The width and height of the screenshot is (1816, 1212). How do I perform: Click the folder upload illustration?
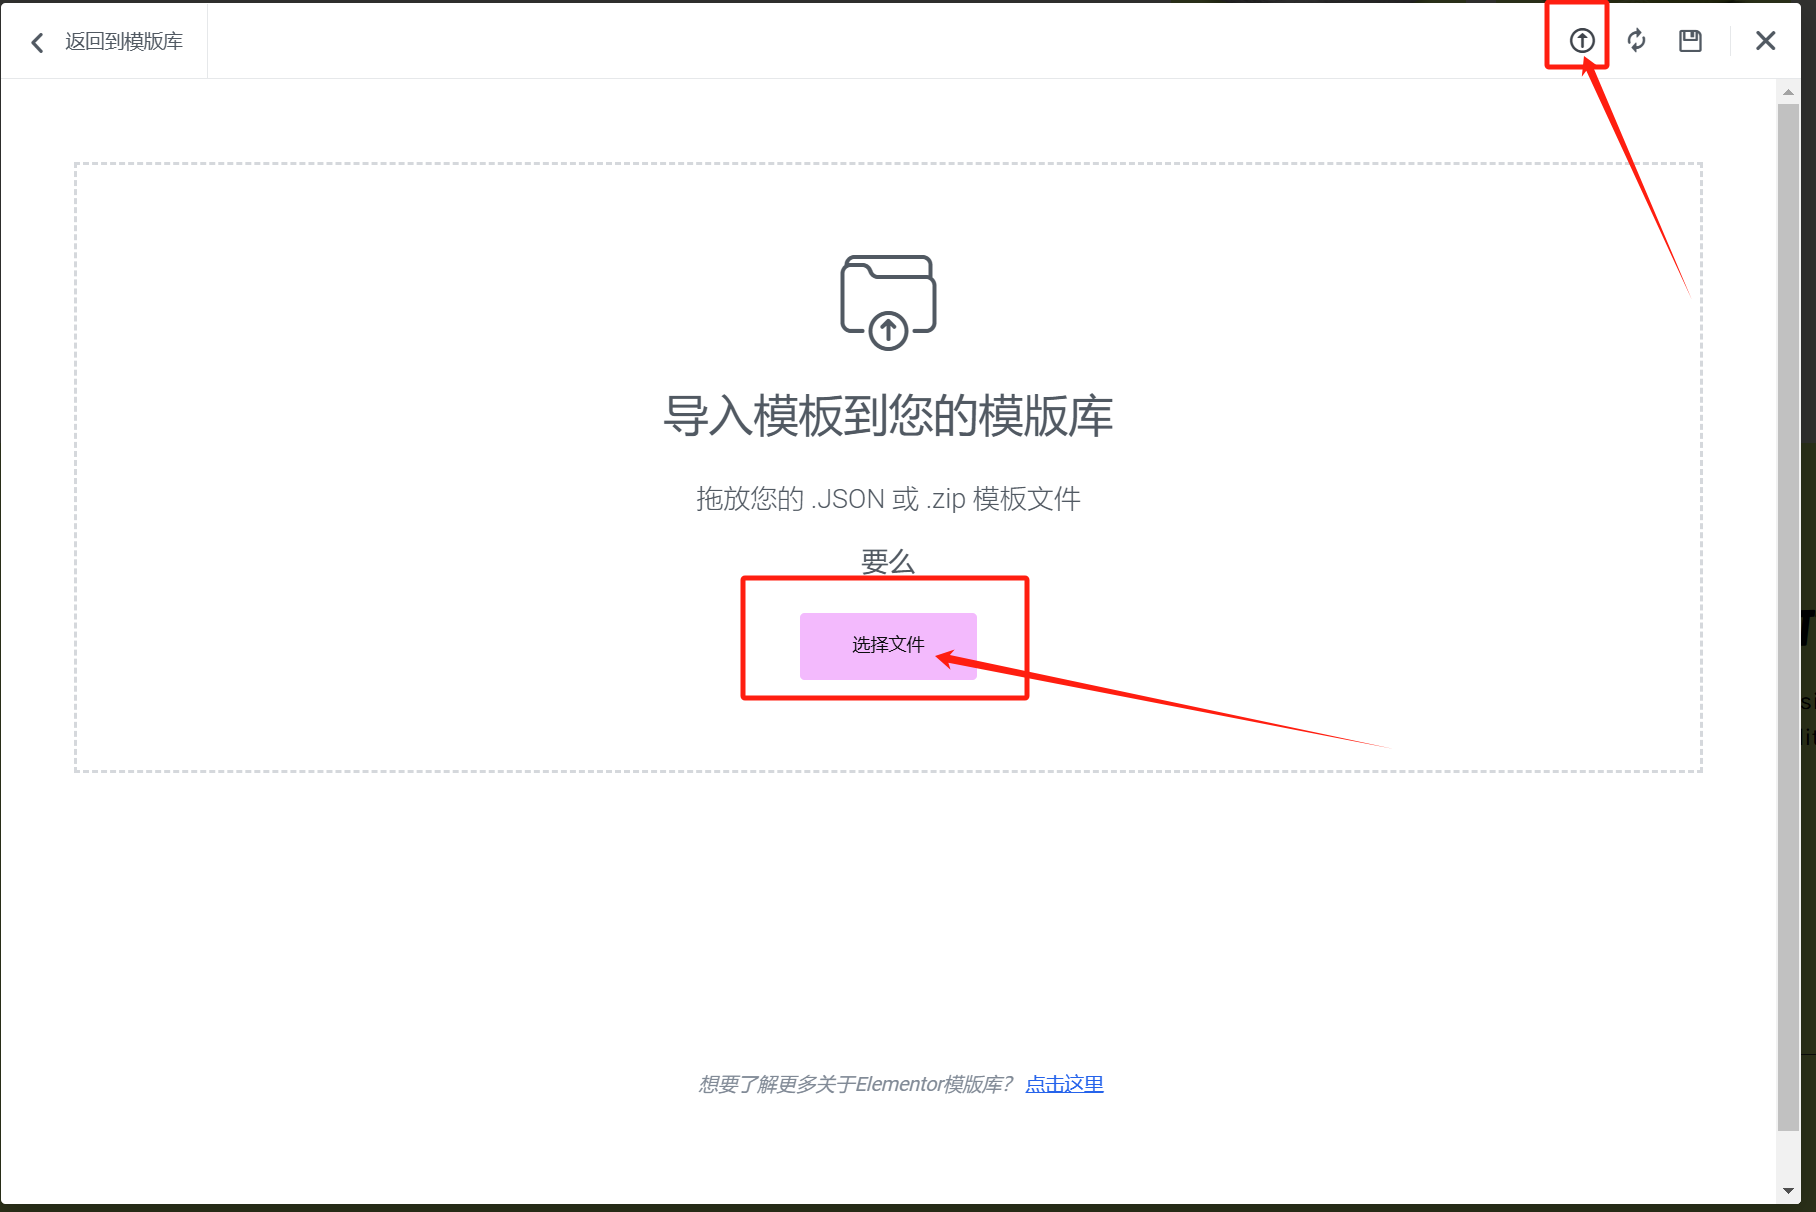click(887, 300)
